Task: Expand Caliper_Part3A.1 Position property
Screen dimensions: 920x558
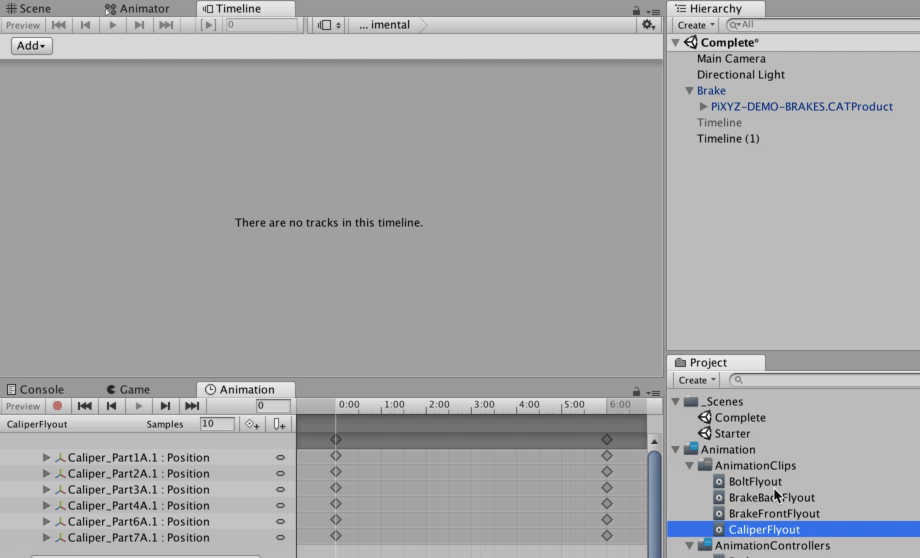Action: tap(46, 490)
